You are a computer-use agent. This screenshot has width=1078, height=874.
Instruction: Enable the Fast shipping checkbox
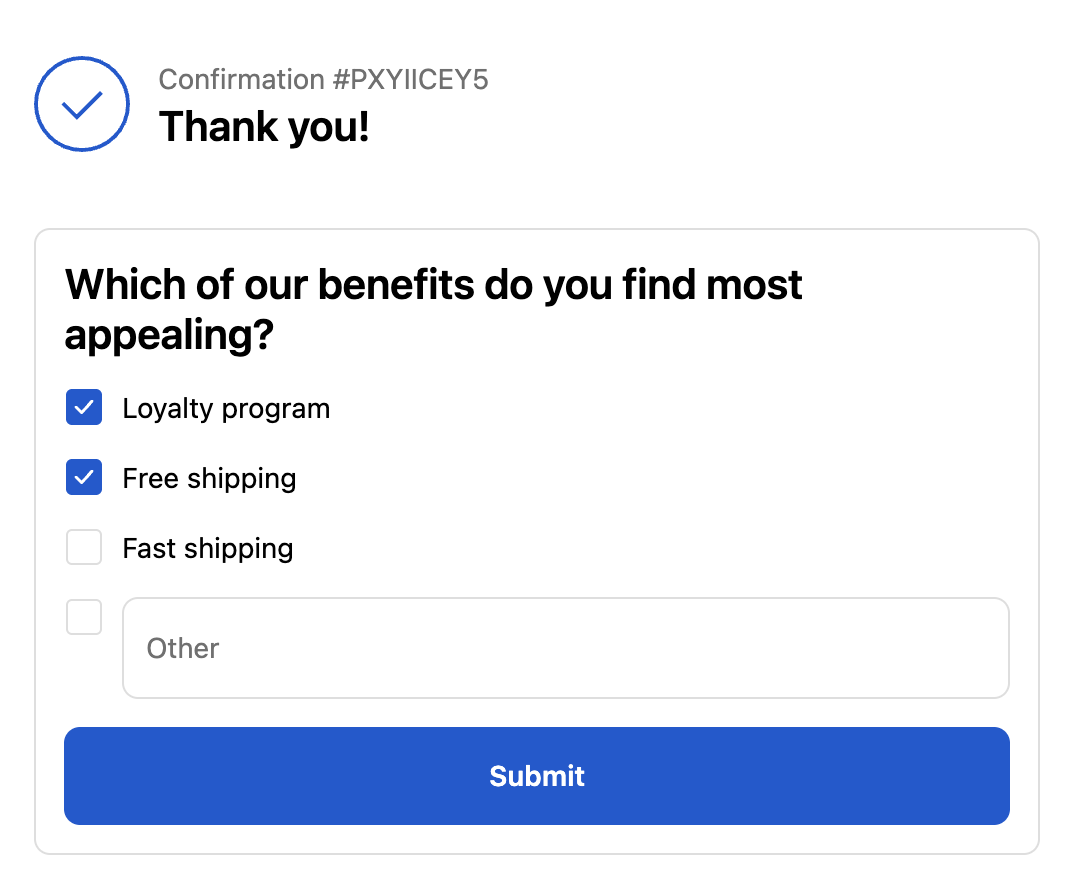pyautogui.click(x=84, y=548)
